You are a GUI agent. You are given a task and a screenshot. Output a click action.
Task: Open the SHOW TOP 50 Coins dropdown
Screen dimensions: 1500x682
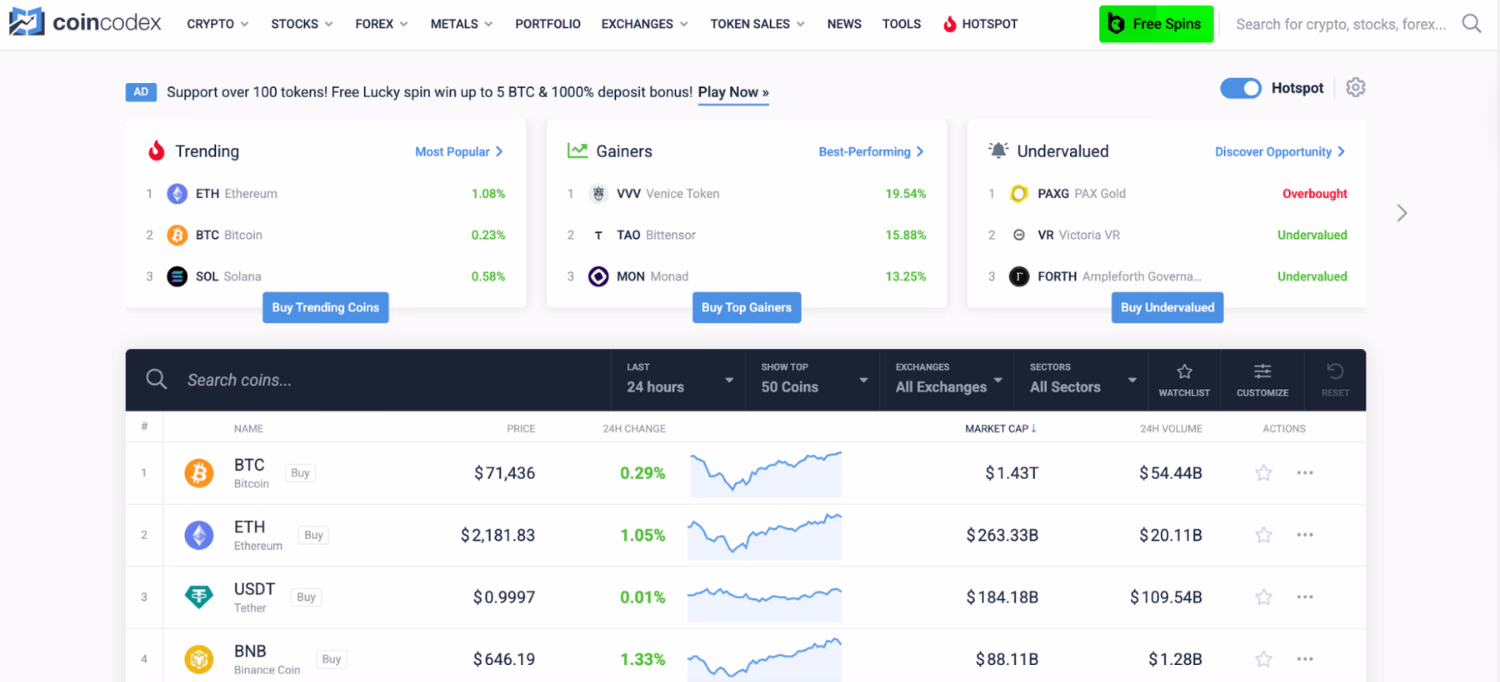[x=811, y=380]
